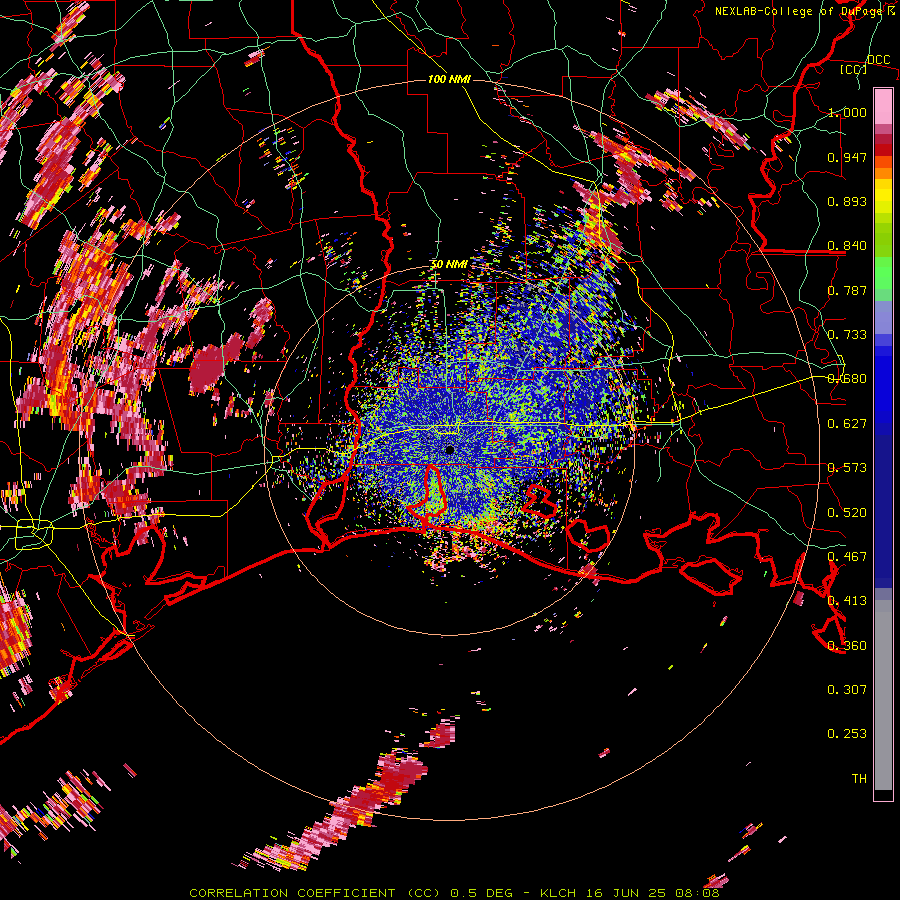This screenshot has width=900, height=900.
Task: Select the 0.307 legend value
Action: click(847, 690)
